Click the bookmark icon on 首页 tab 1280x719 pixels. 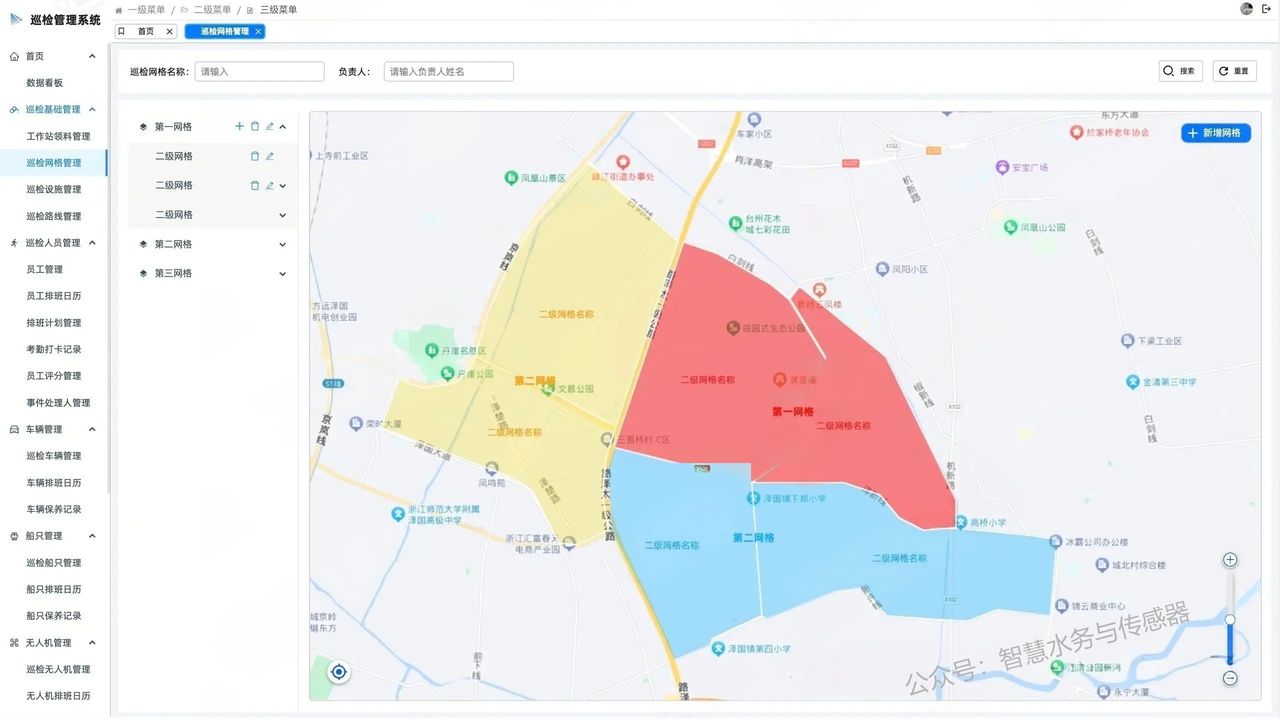pos(122,31)
